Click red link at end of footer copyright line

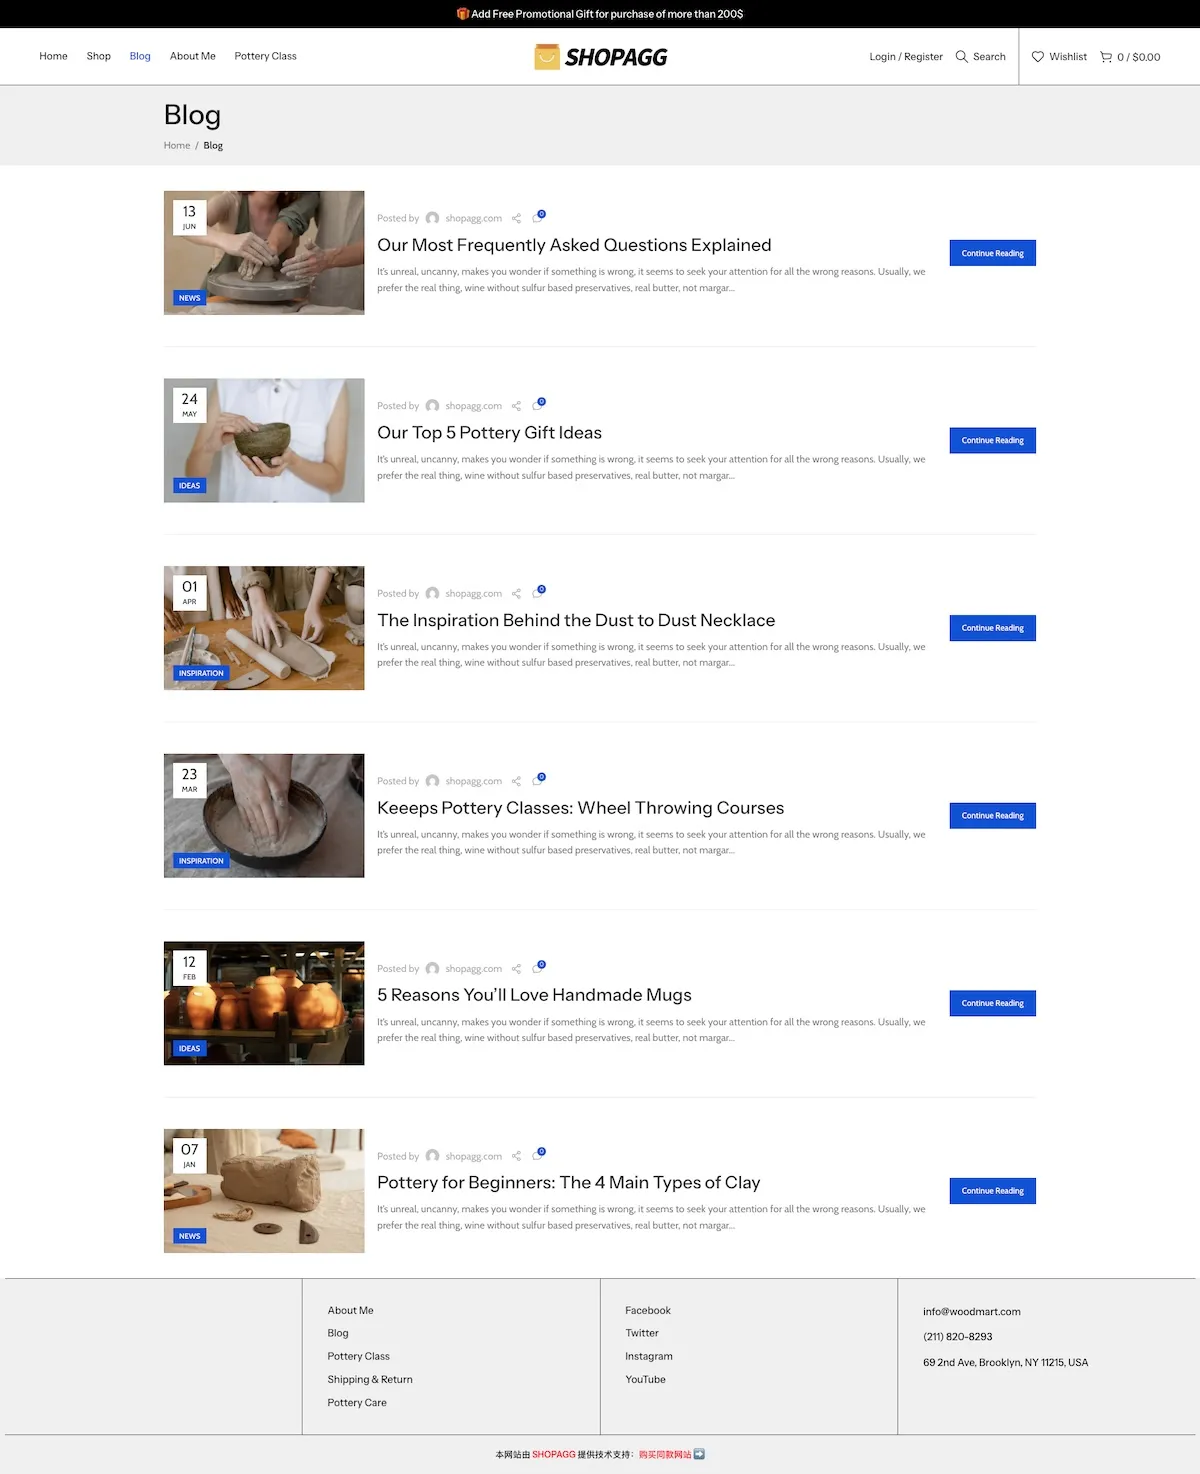[x=665, y=1455]
